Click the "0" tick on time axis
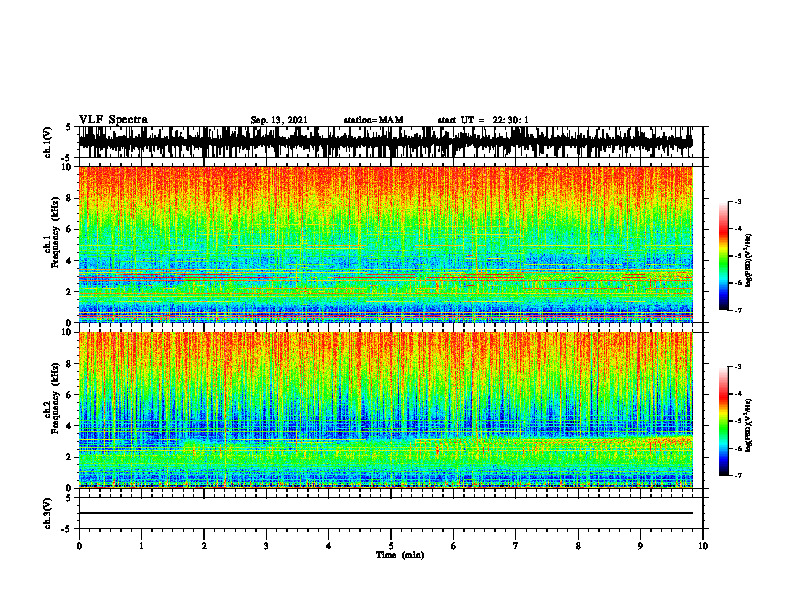792x612 pixels. 79,546
